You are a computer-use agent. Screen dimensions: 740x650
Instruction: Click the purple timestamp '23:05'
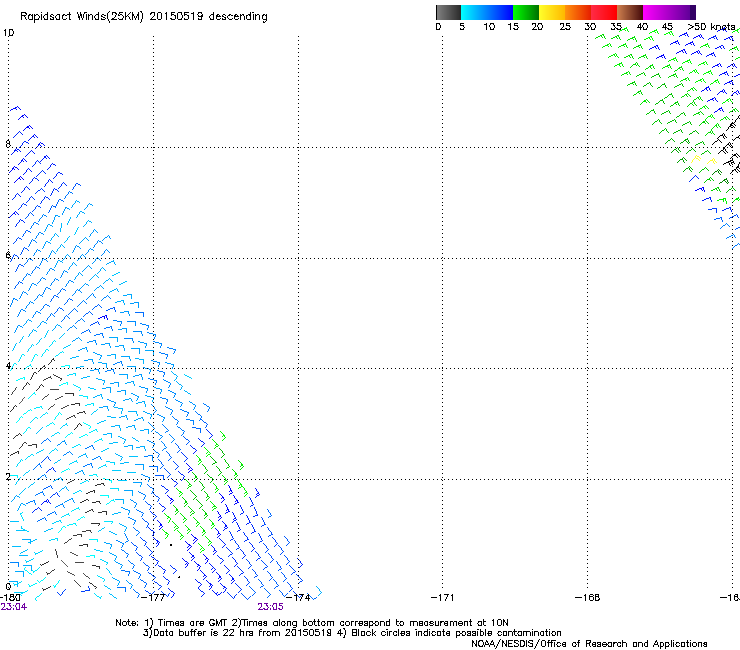270,607
